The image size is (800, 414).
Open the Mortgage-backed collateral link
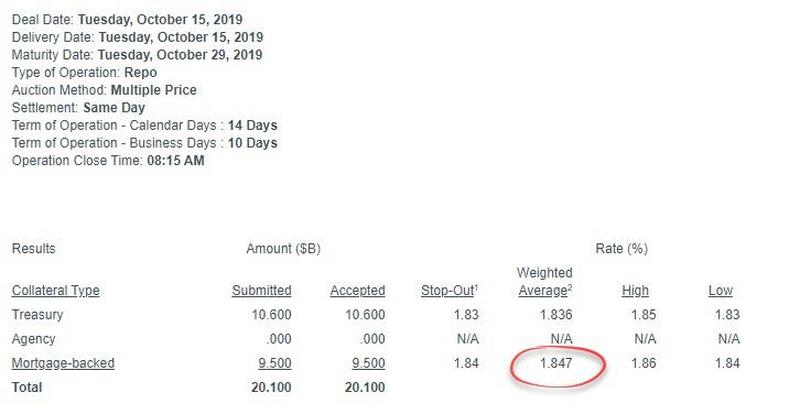63,363
